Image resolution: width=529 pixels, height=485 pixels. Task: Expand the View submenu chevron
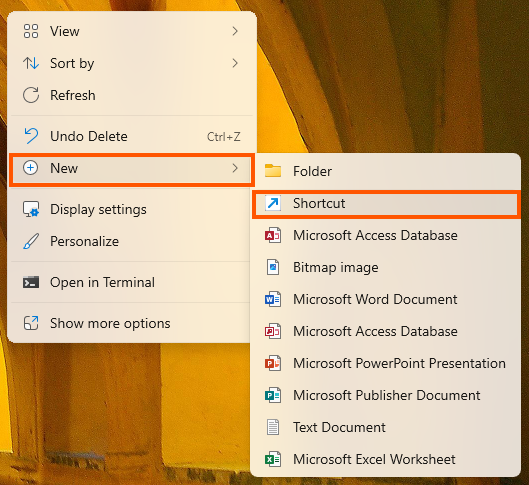tap(235, 31)
